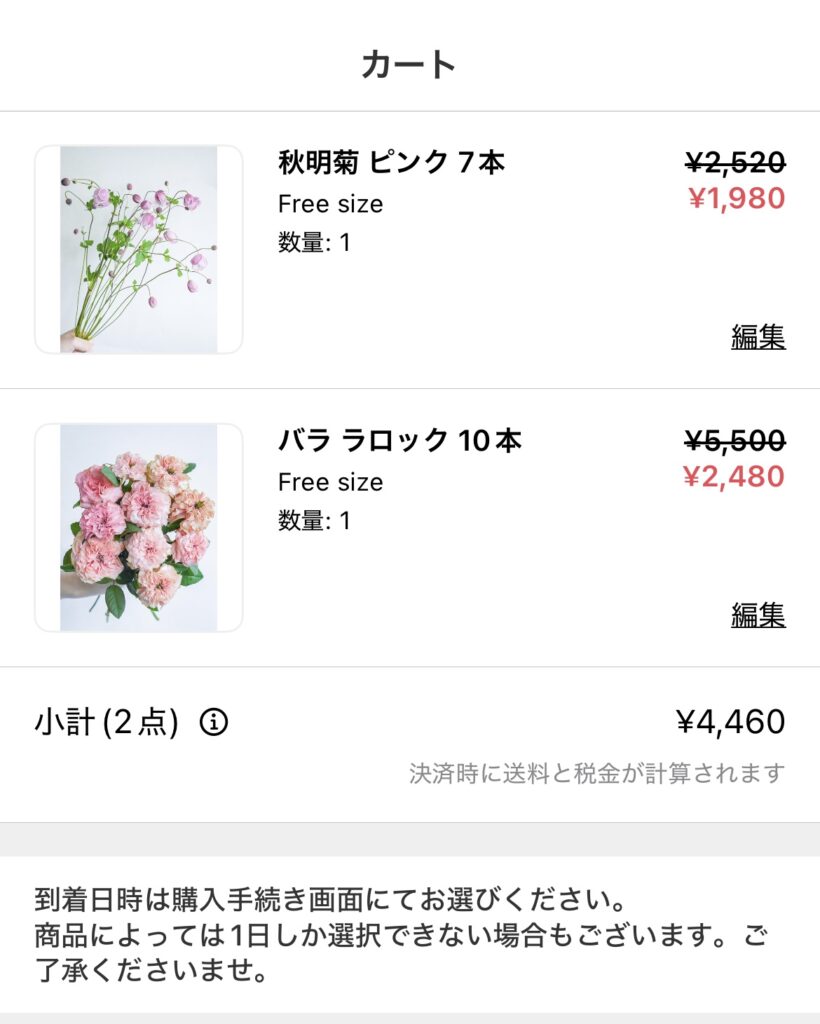This screenshot has width=820, height=1024.
Task: Click 編集 for バラ ラロック 10本
Action: 758,615
